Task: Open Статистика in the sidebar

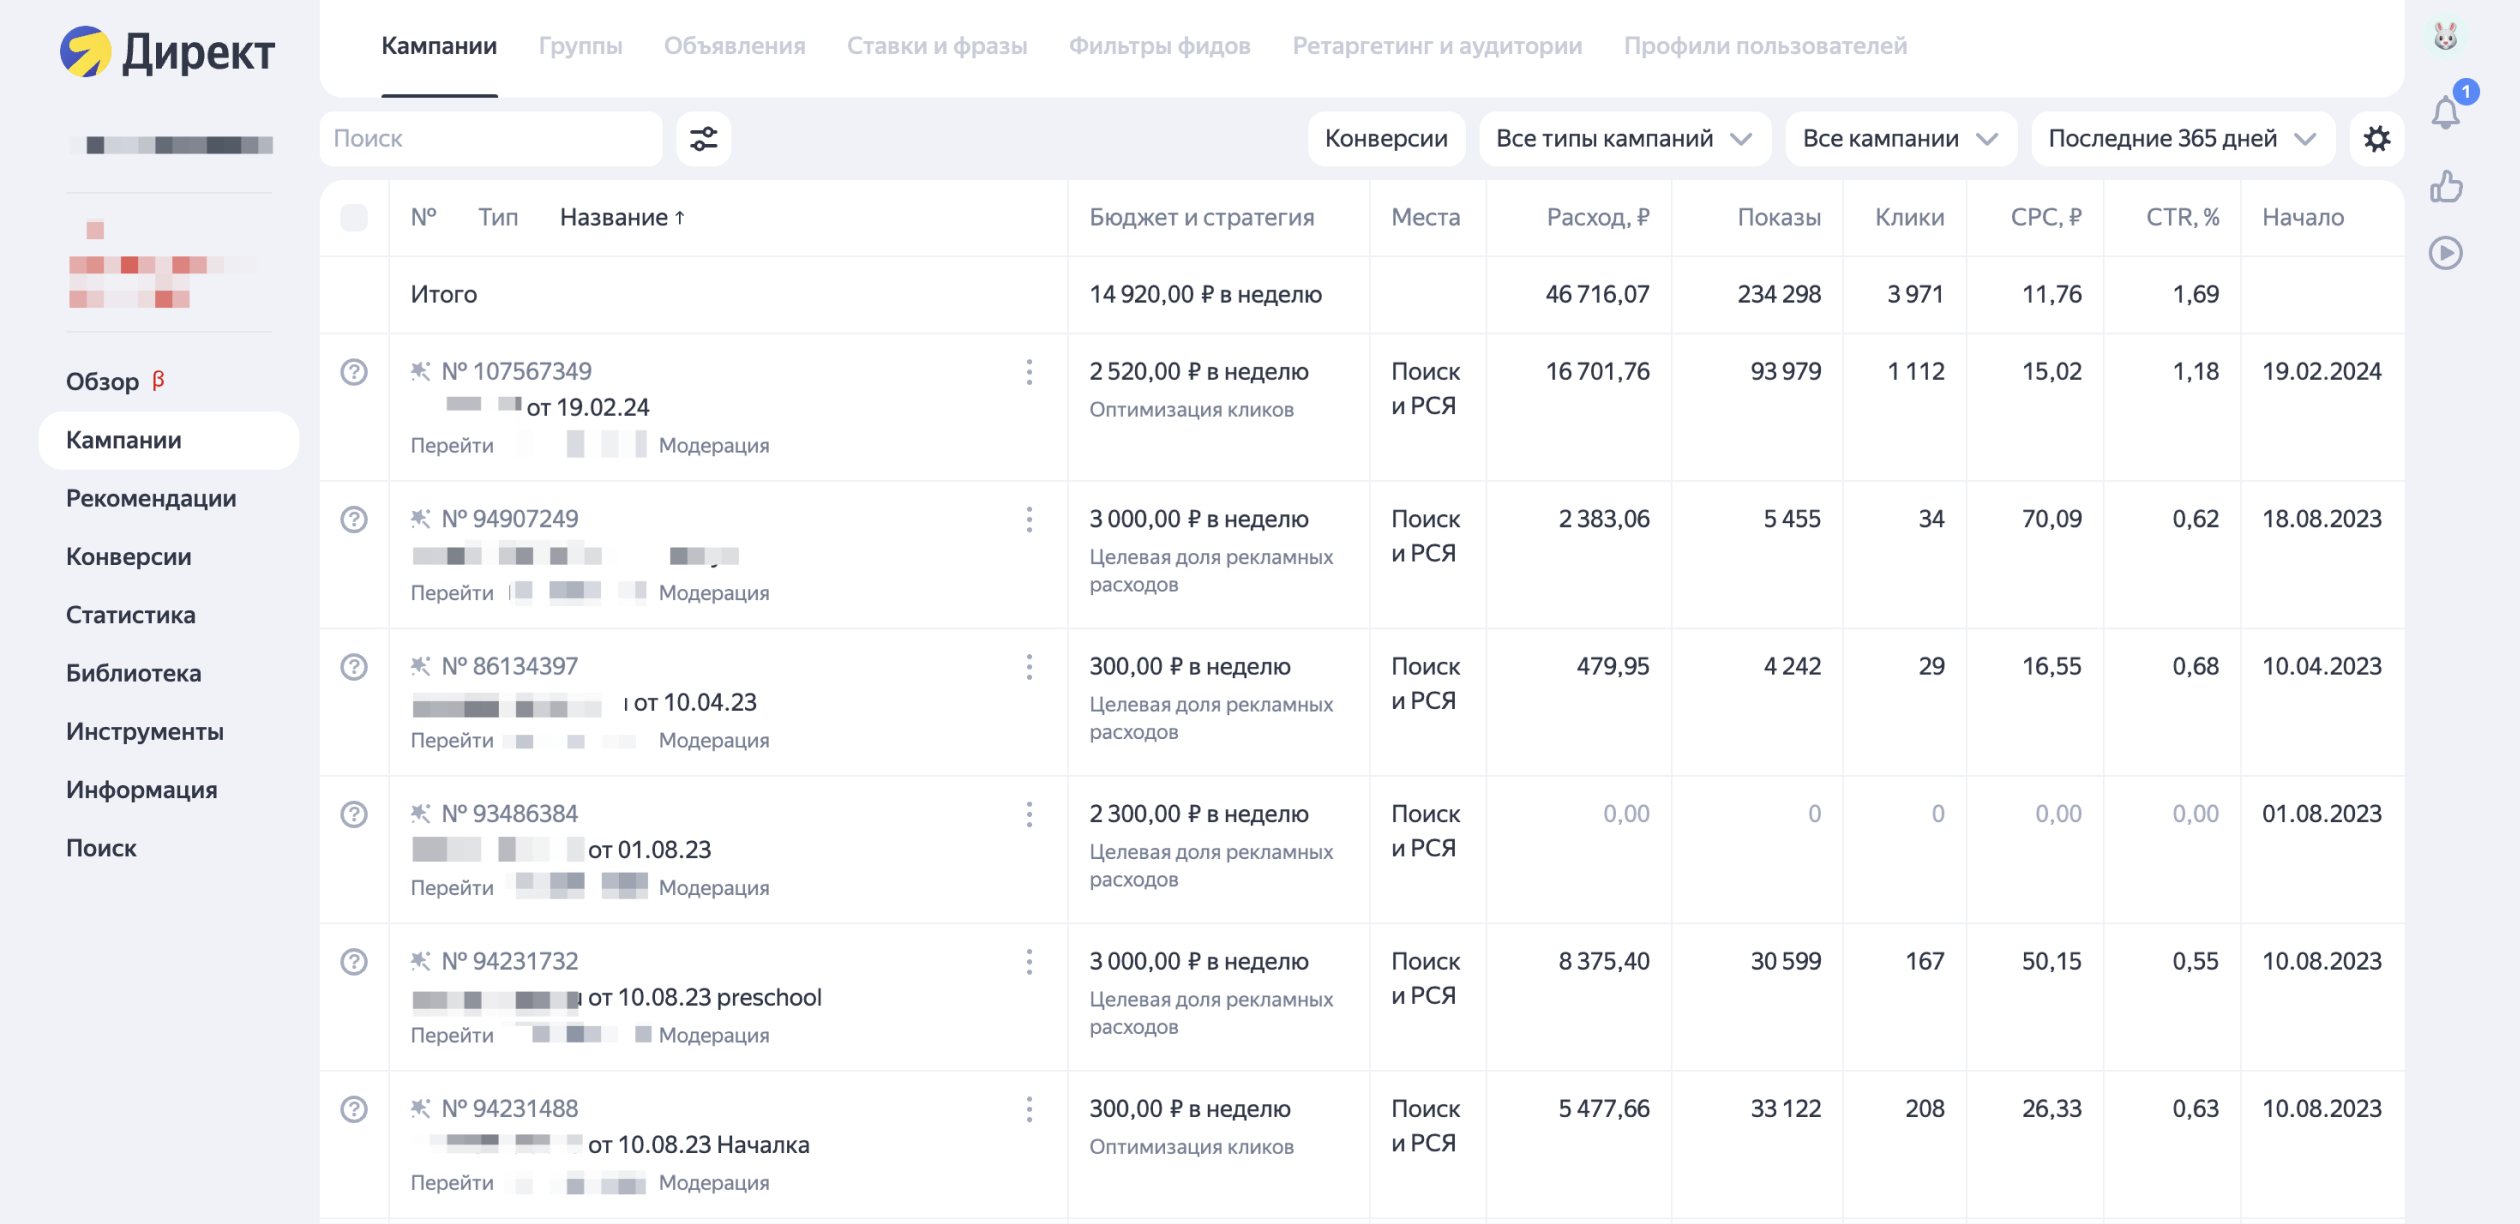Action: 131,615
